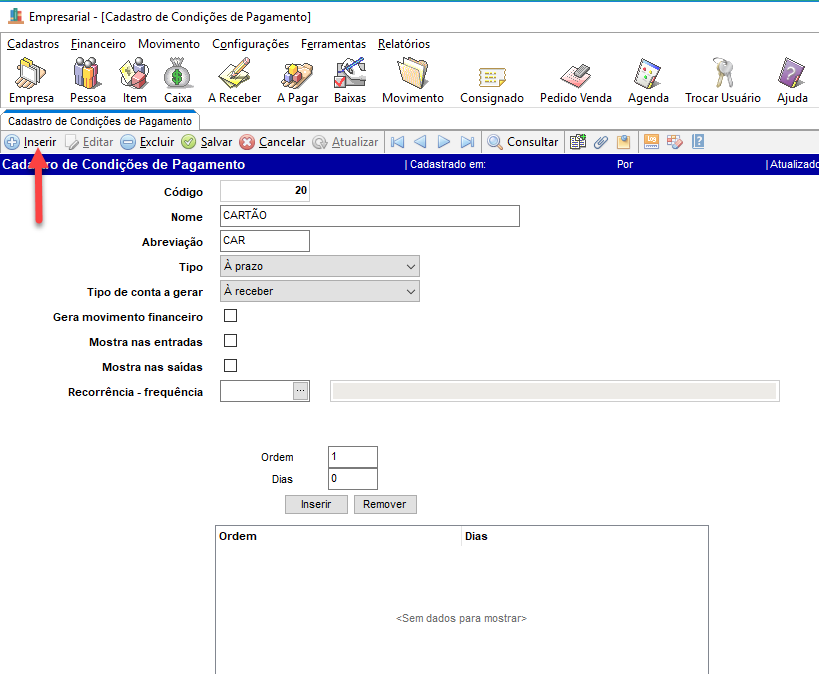This screenshot has height=674, width=819.
Task: Click the Nome input field
Action: [x=370, y=216]
